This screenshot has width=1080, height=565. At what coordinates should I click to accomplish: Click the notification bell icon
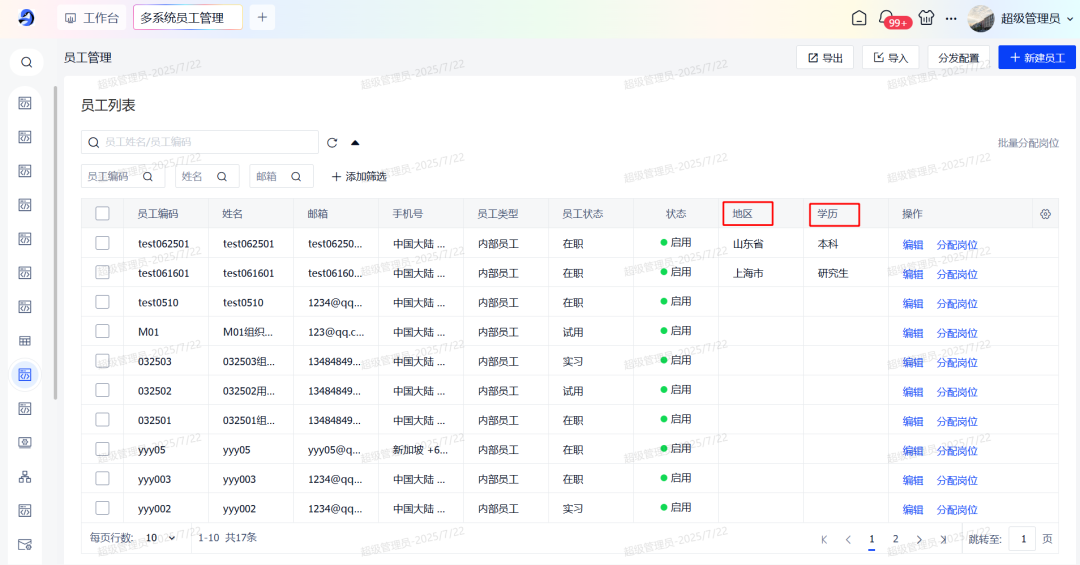click(886, 18)
